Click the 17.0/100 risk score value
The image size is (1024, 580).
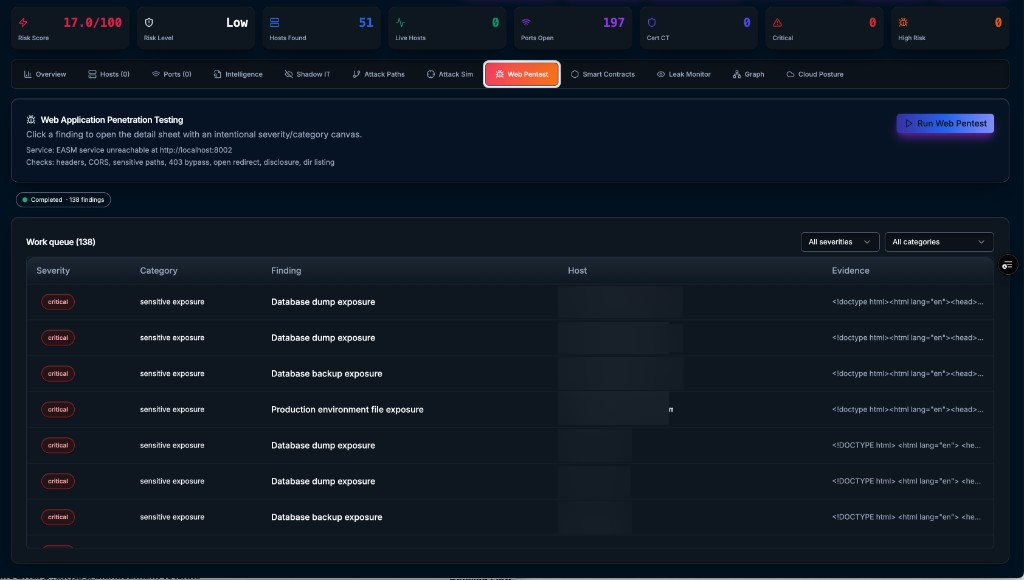92,23
